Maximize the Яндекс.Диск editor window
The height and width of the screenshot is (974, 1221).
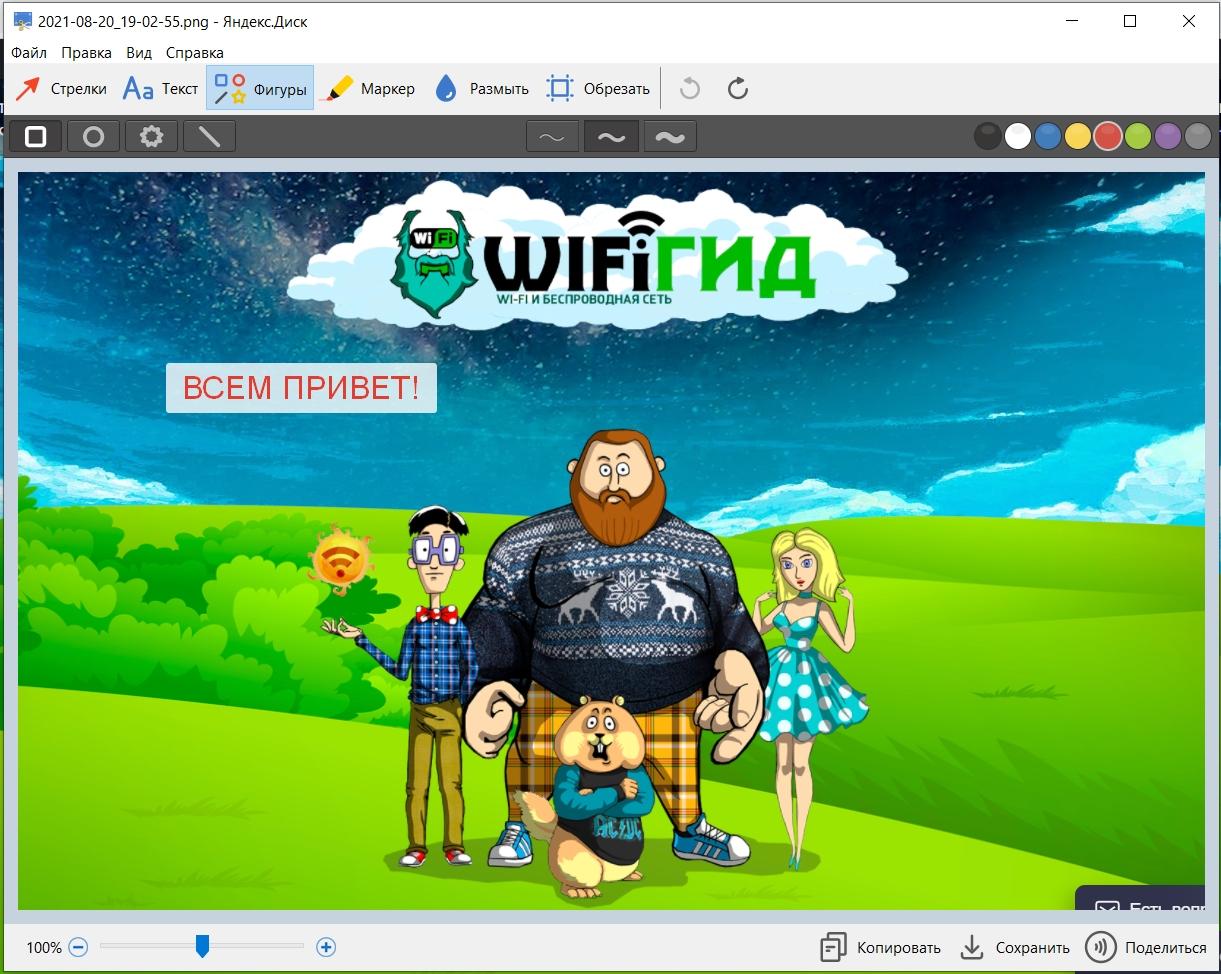click(x=1130, y=21)
